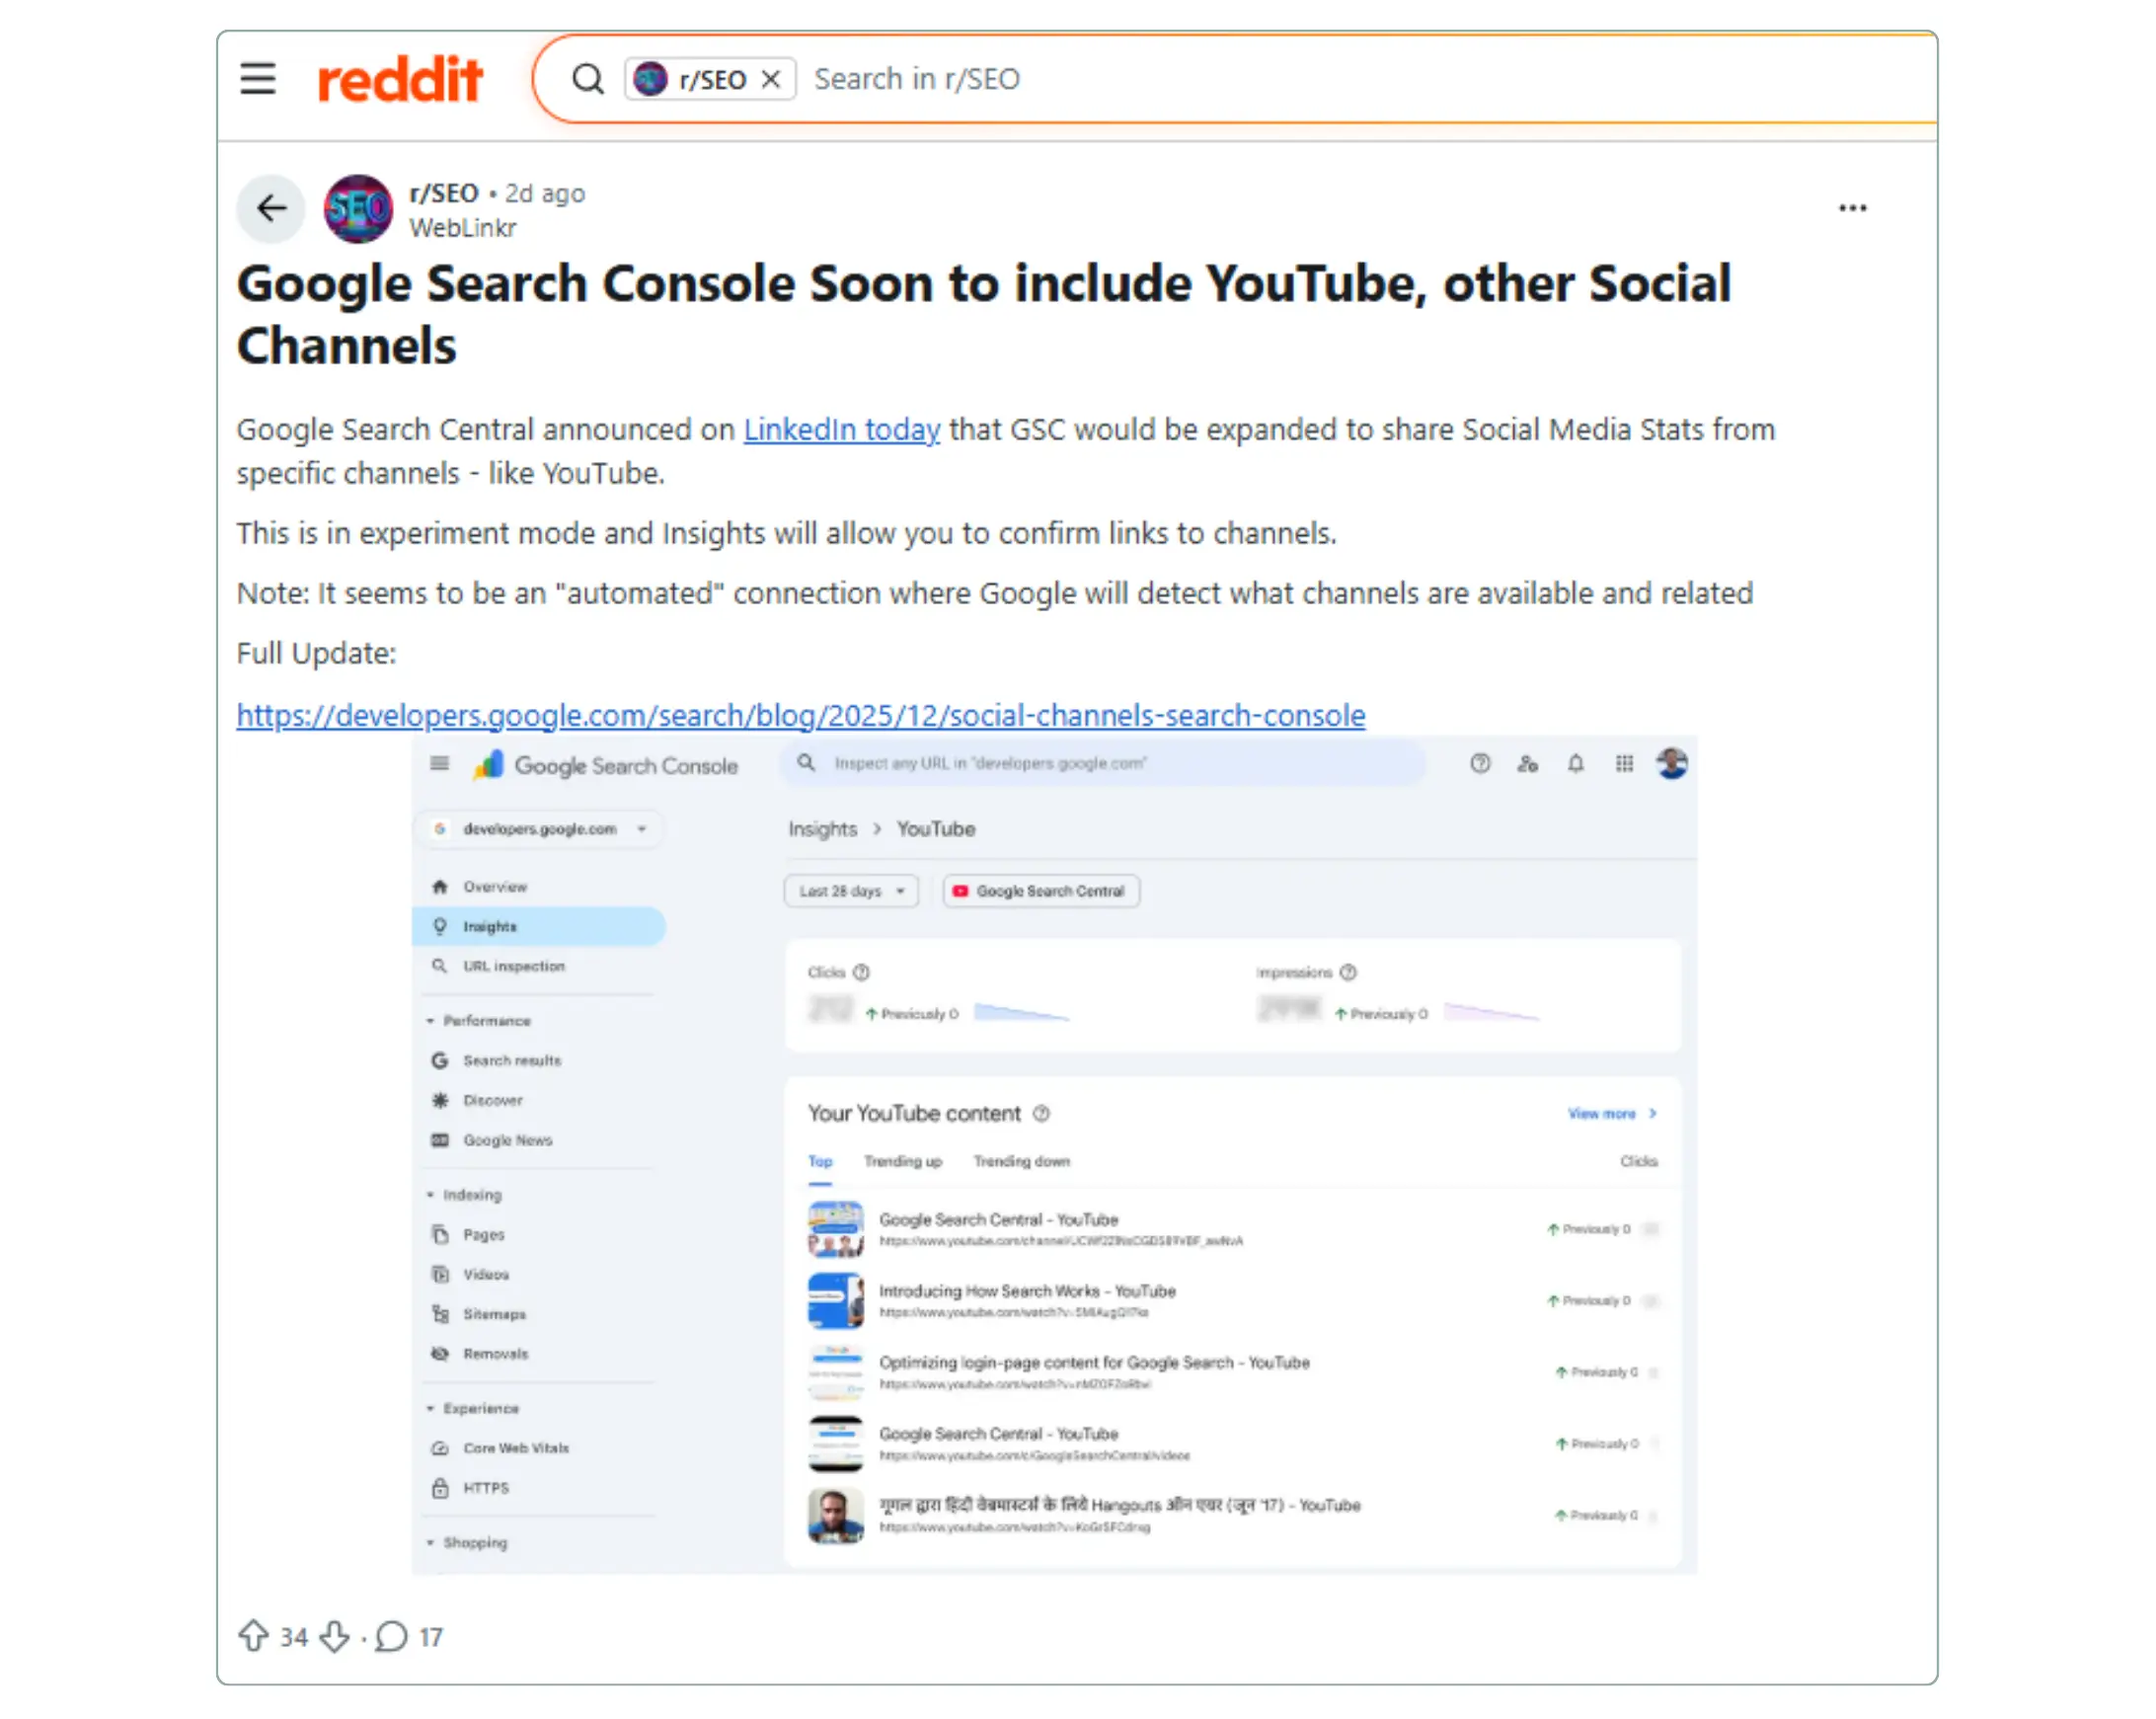
Task: Downvote the post
Action: [334, 1636]
